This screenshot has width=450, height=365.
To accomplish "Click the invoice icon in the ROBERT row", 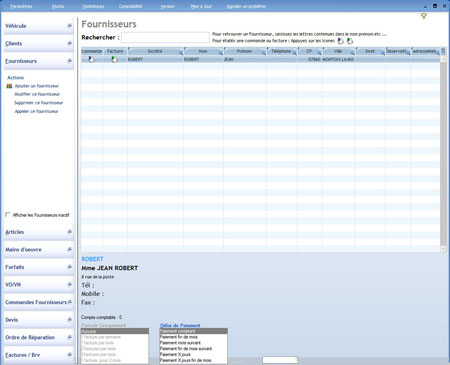I will [114, 59].
